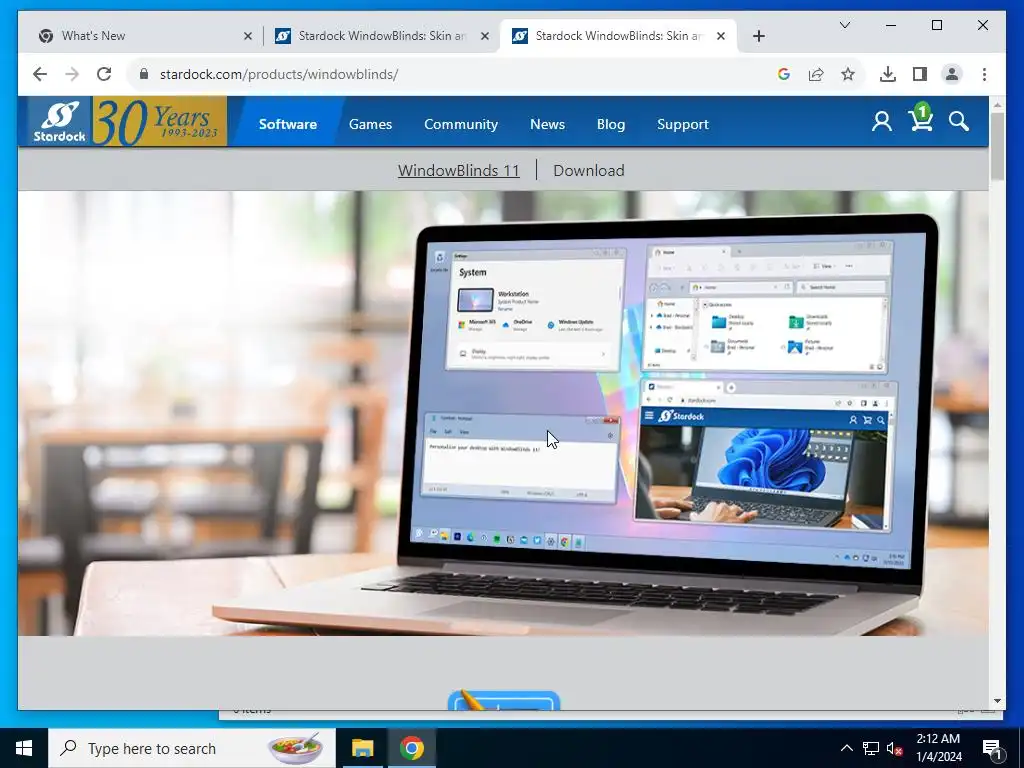Open the notification center
Image resolution: width=1024 pixels, height=768 pixels.
coord(993,748)
